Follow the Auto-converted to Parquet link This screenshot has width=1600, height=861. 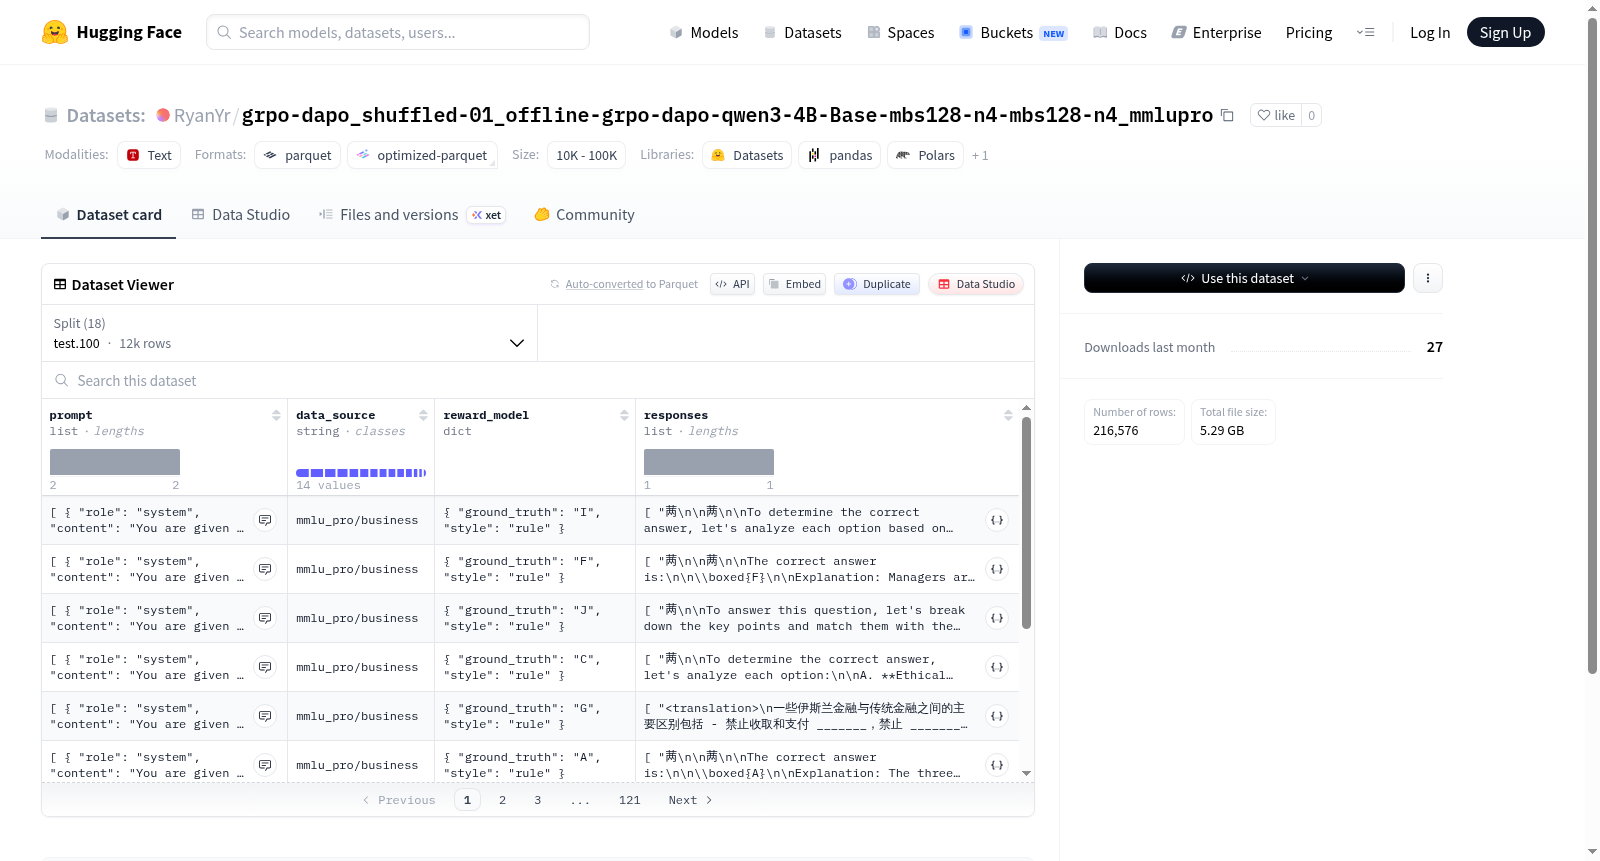(604, 284)
